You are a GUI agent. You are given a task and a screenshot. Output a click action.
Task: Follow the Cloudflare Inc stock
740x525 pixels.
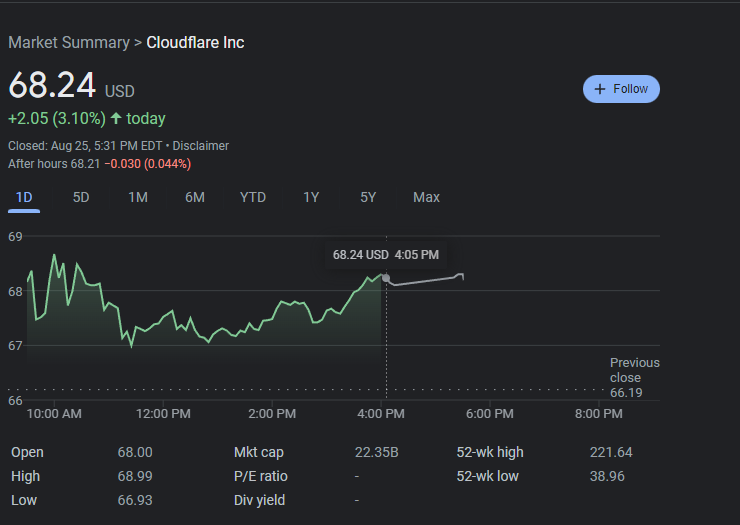[x=621, y=89]
